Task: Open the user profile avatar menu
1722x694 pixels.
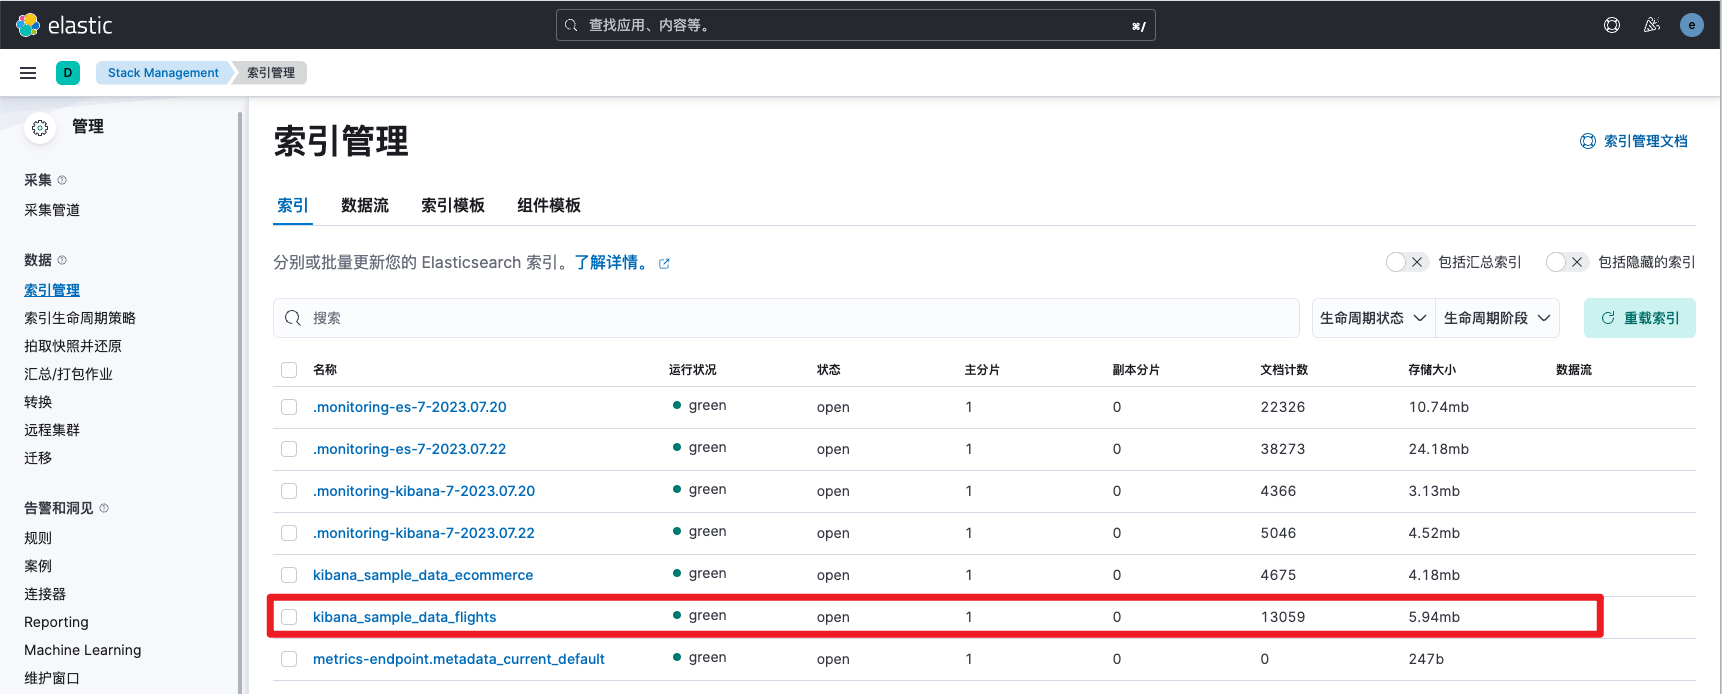Action: tap(1692, 25)
